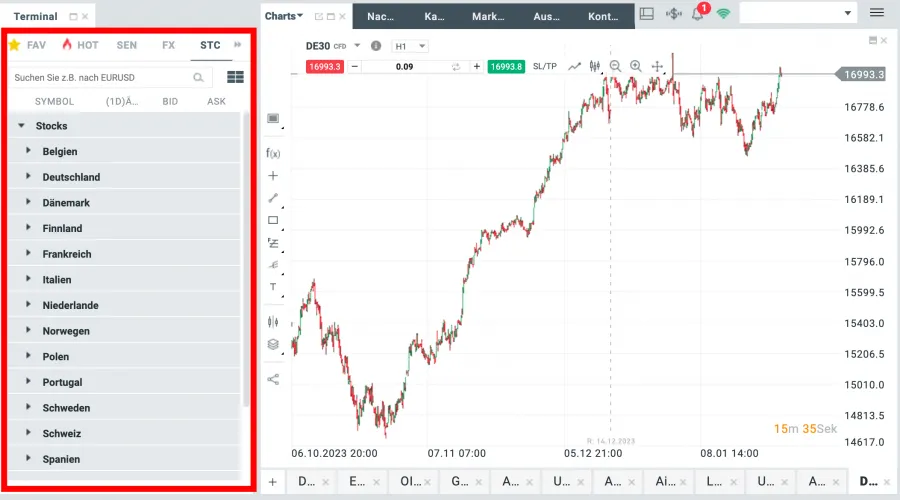Switch to the HOT tab
This screenshot has width=900, height=500.
[x=80, y=45]
